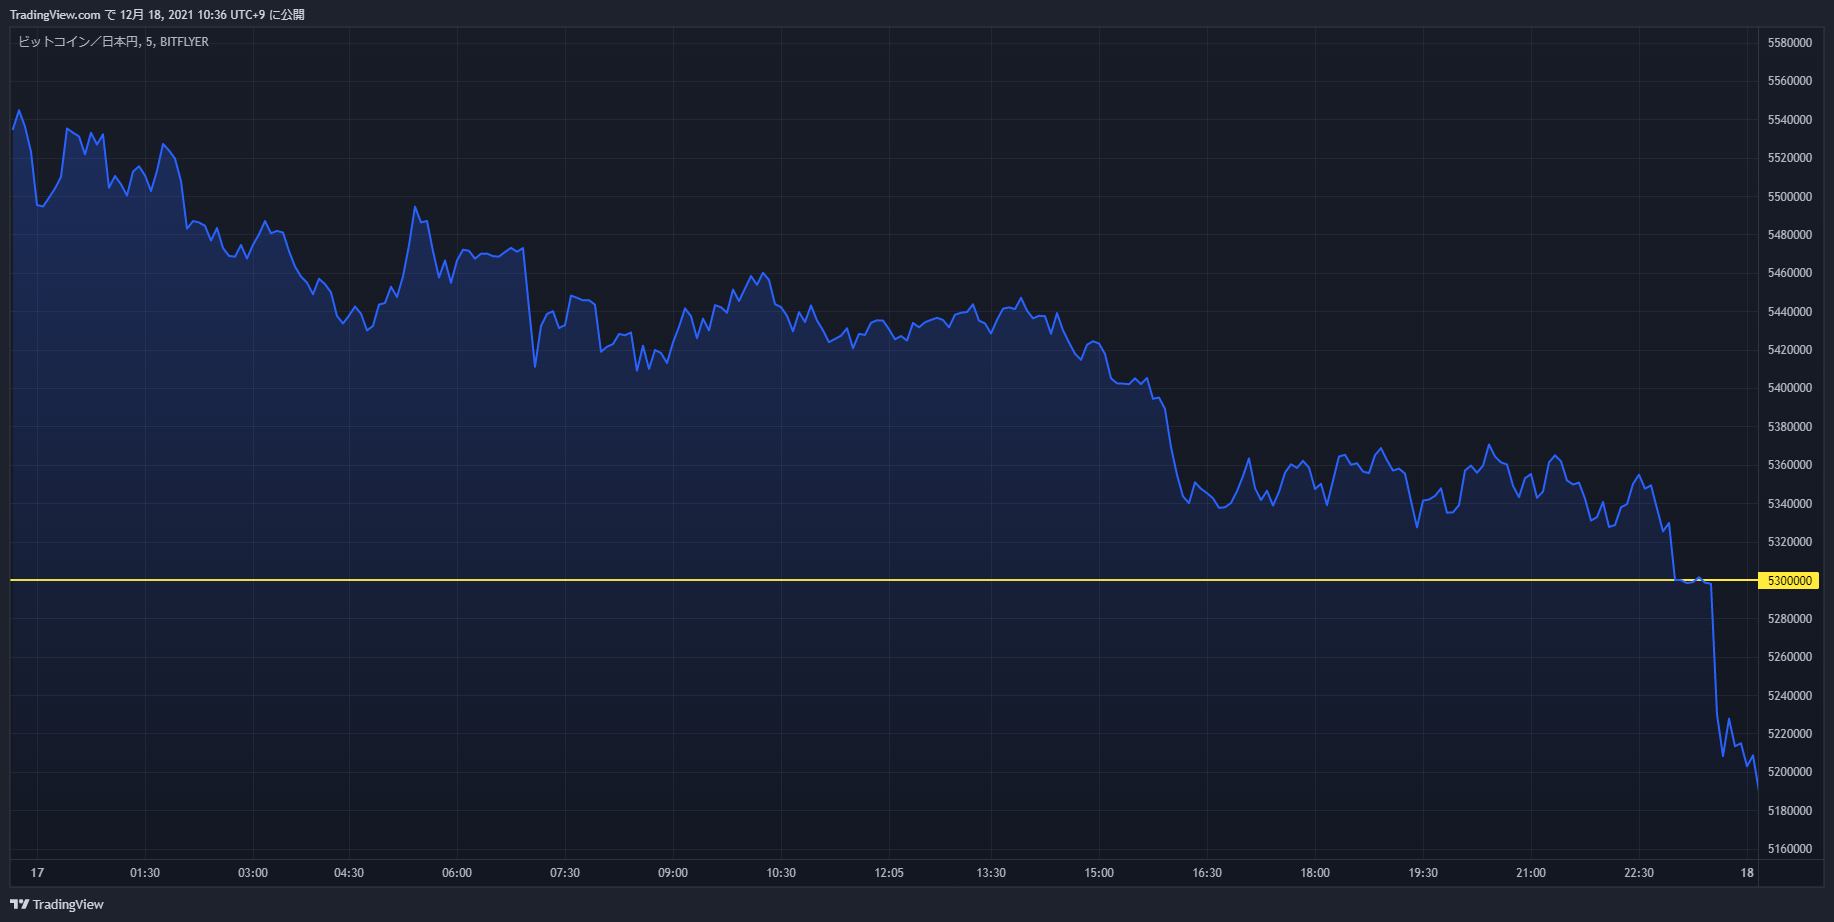Click the 15:00 time axis label

(x=1099, y=873)
